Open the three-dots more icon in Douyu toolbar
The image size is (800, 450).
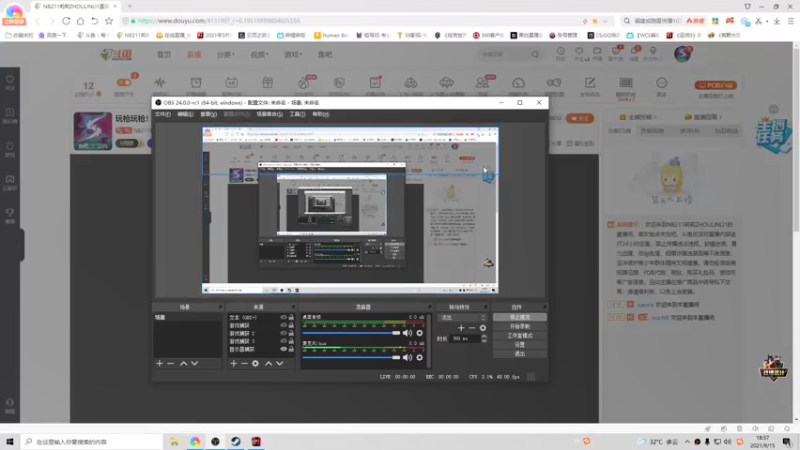[x=662, y=83]
